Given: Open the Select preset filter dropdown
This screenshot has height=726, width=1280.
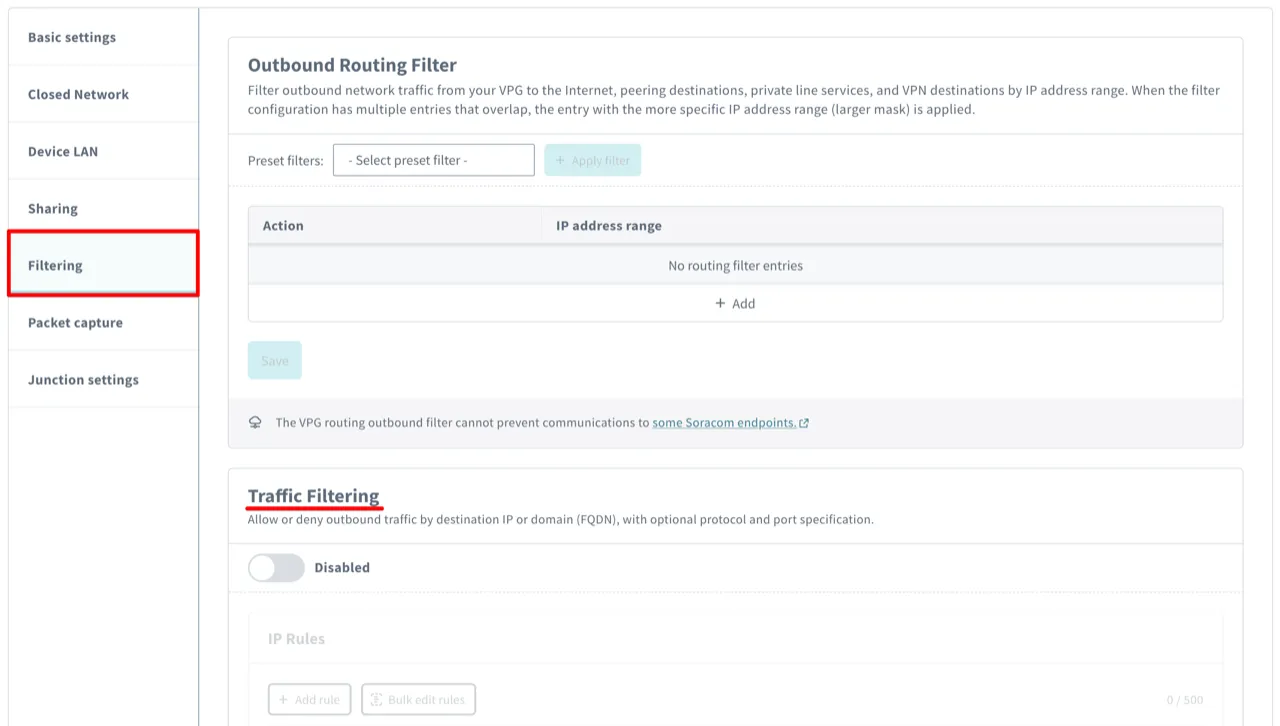Looking at the screenshot, I should (x=434, y=160).
